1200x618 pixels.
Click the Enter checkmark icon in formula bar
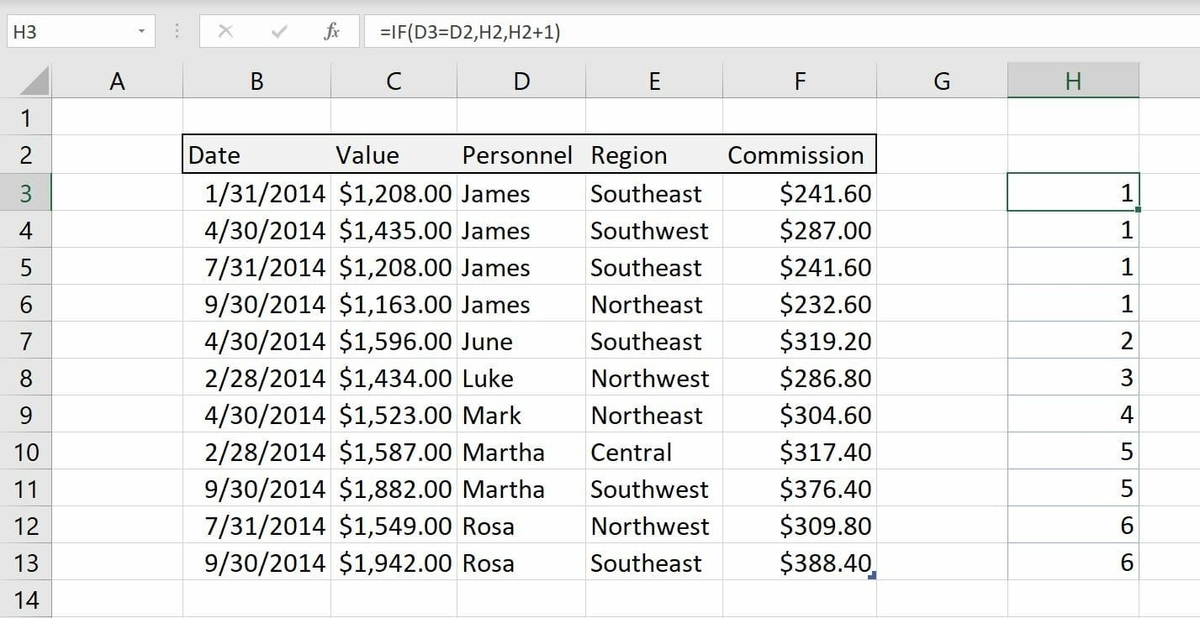(278, 30)
